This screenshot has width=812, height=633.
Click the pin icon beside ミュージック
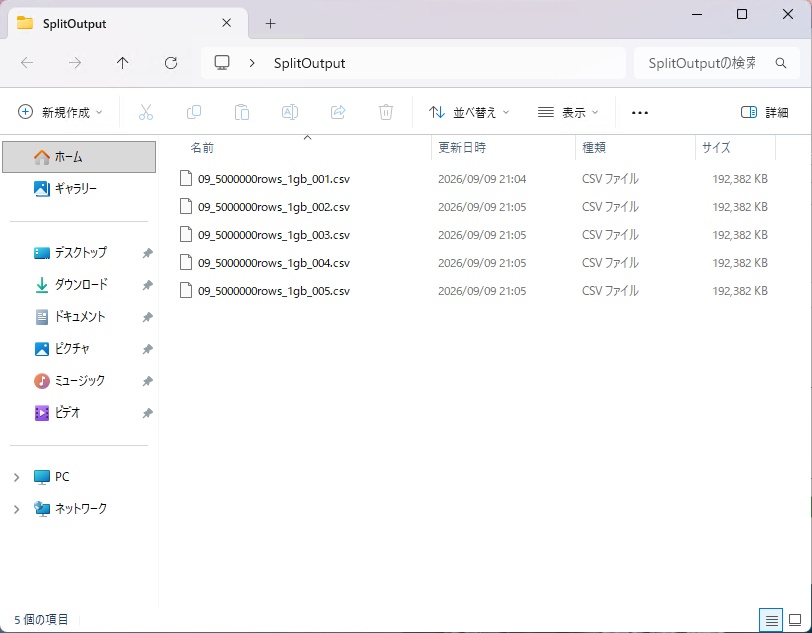[148, 381]
